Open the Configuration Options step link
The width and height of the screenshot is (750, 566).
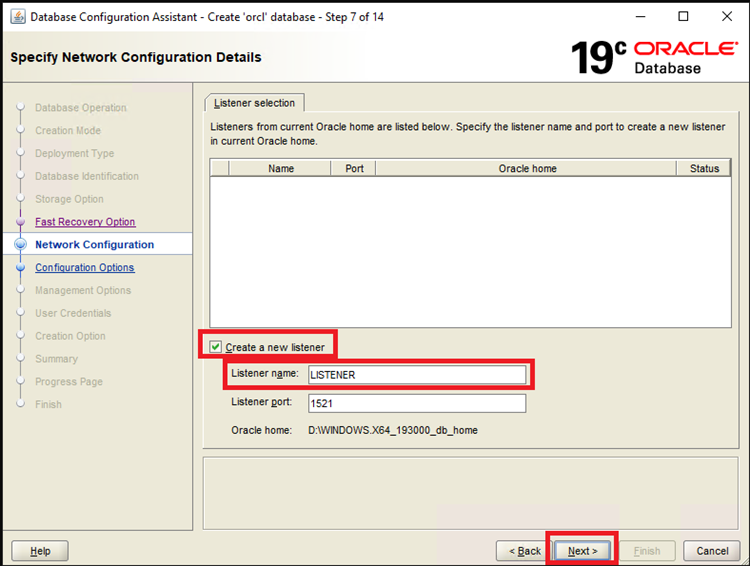[85, 267]
